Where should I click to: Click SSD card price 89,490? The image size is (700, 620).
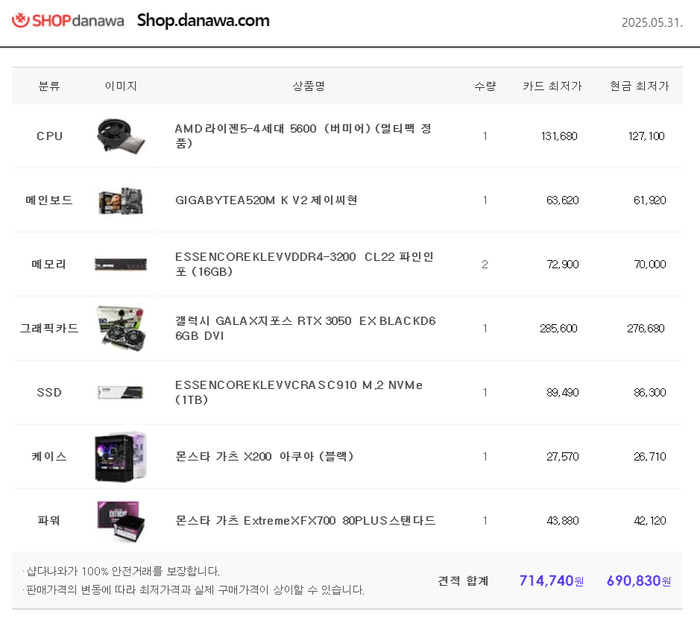coord(562,393)
